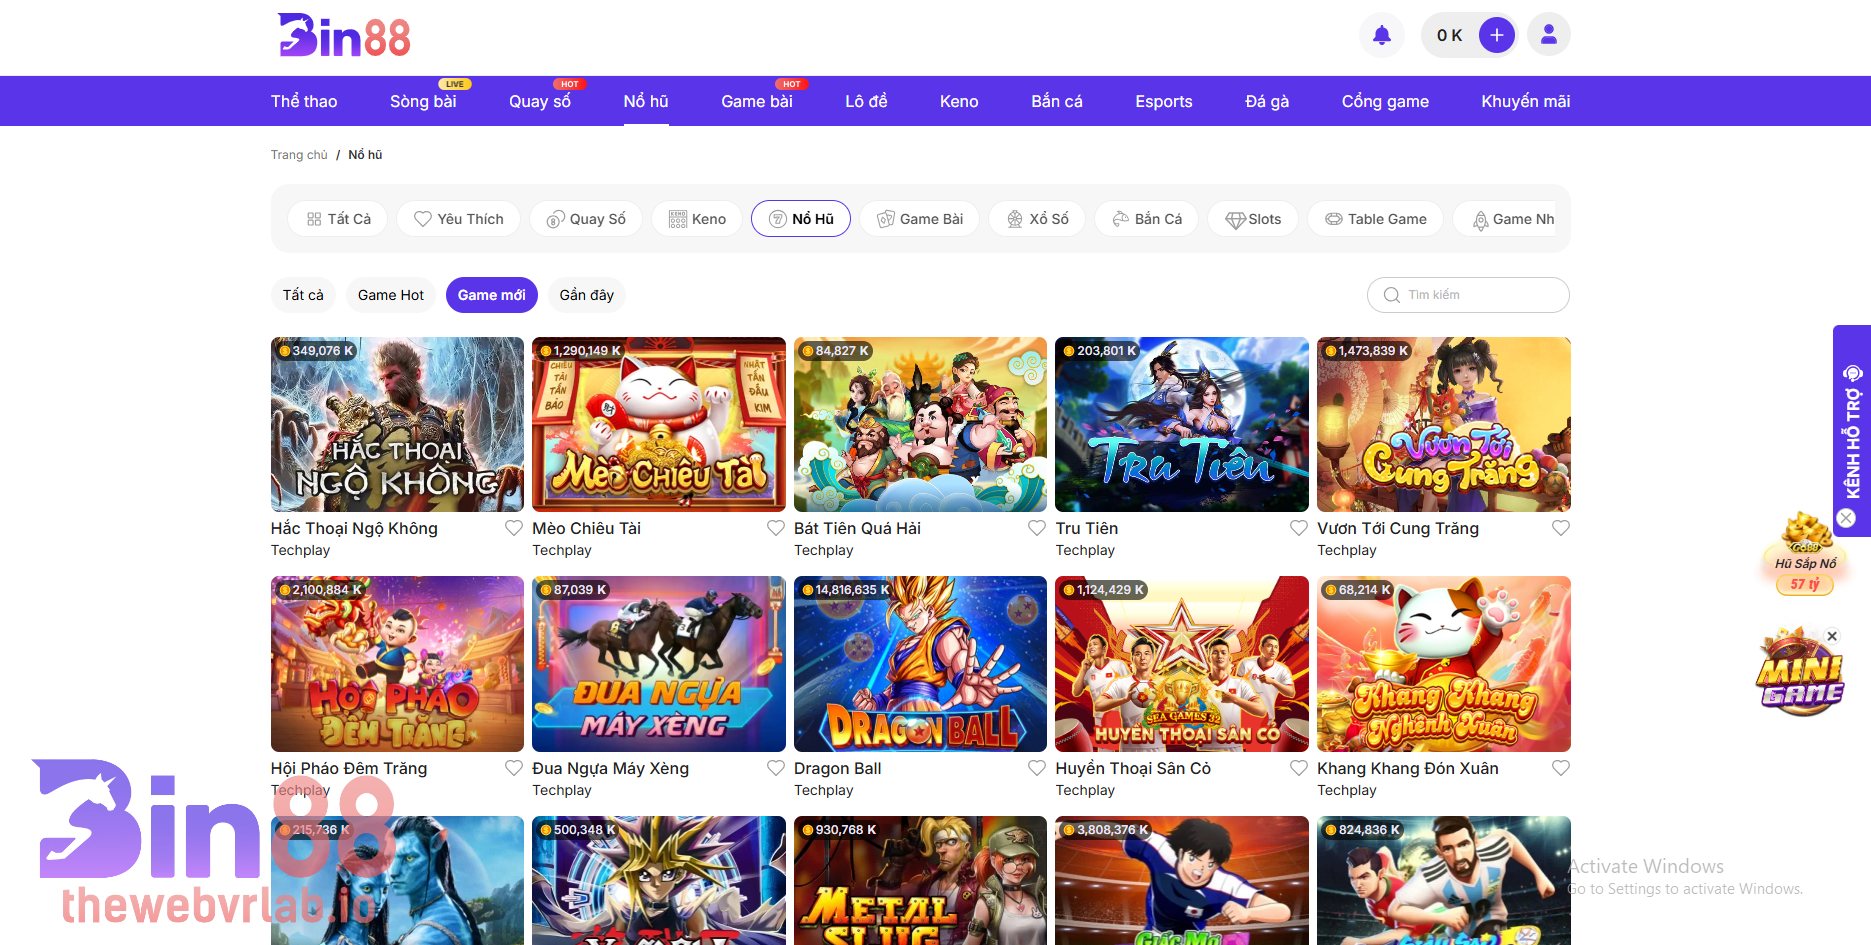Favorite the Dragon Ball game

[x=1037, y=768]
